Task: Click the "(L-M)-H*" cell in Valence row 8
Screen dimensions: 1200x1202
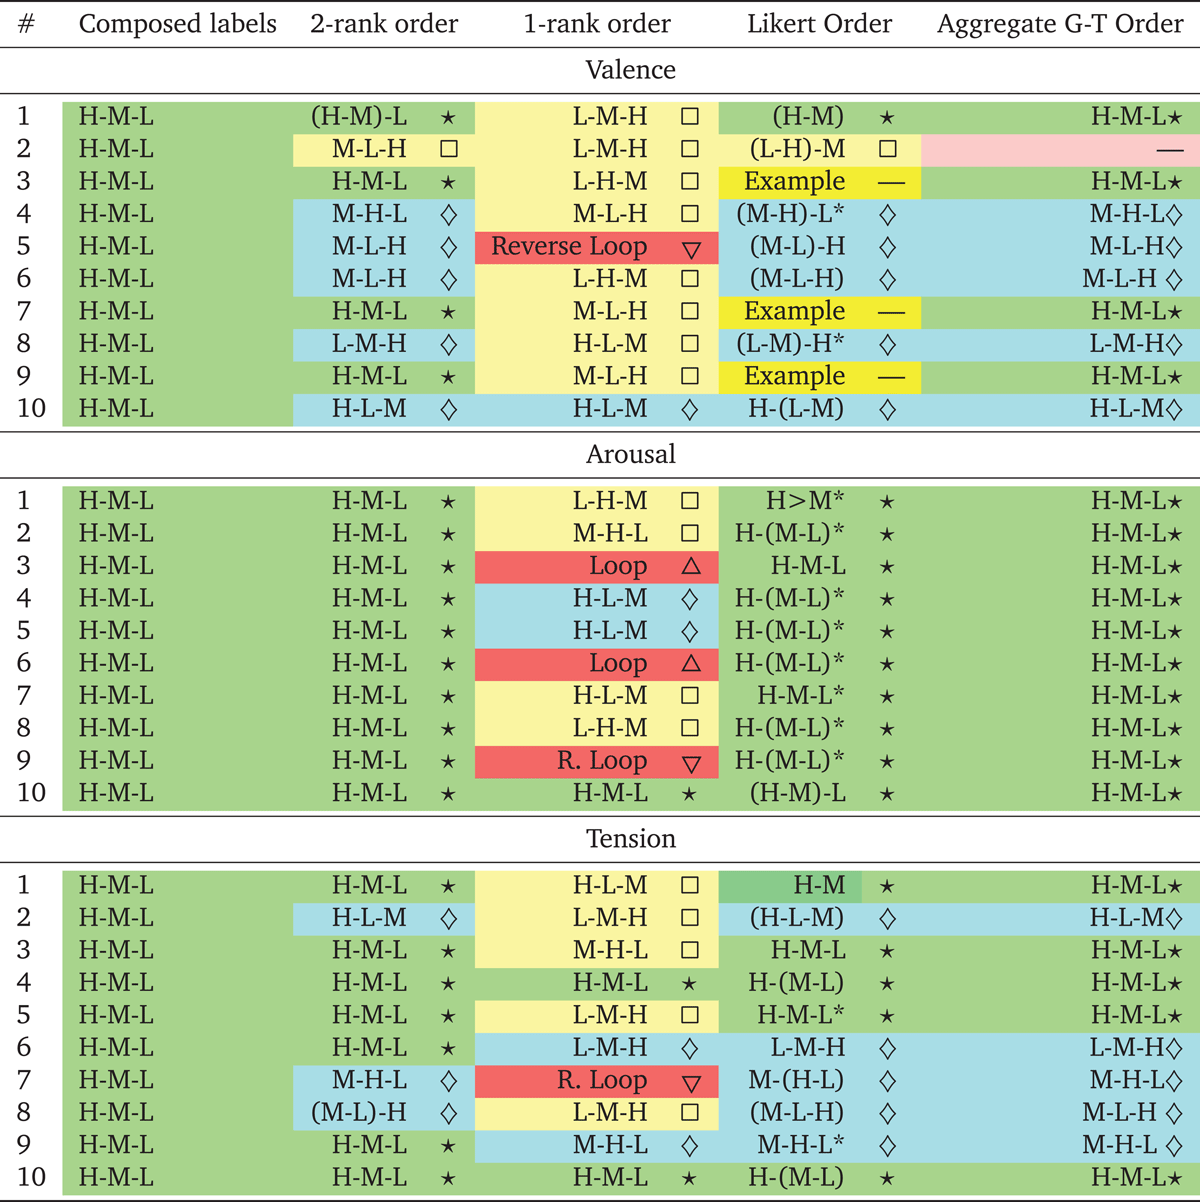Action: pyautogui.click(x=790, y=344)
